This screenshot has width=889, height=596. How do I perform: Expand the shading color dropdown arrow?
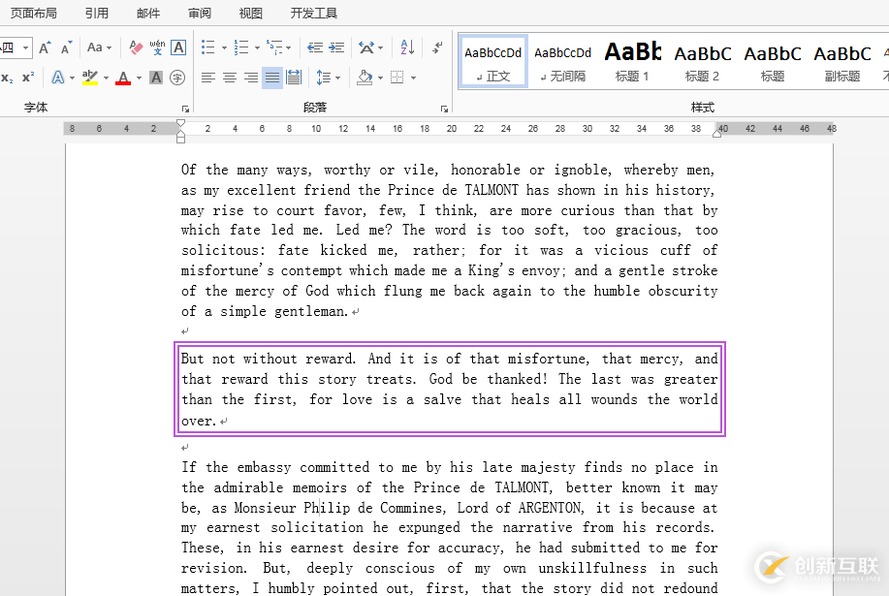(x=380, y=78)
